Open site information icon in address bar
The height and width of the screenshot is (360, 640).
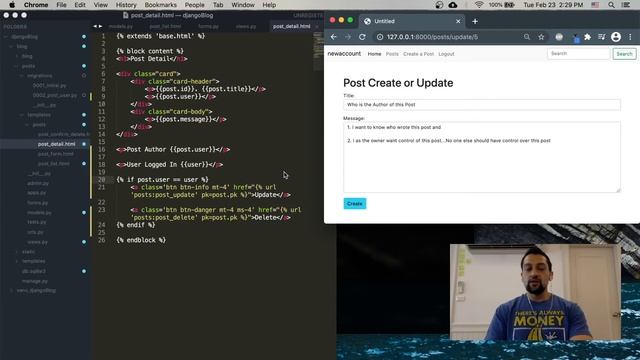coord(380,37)
